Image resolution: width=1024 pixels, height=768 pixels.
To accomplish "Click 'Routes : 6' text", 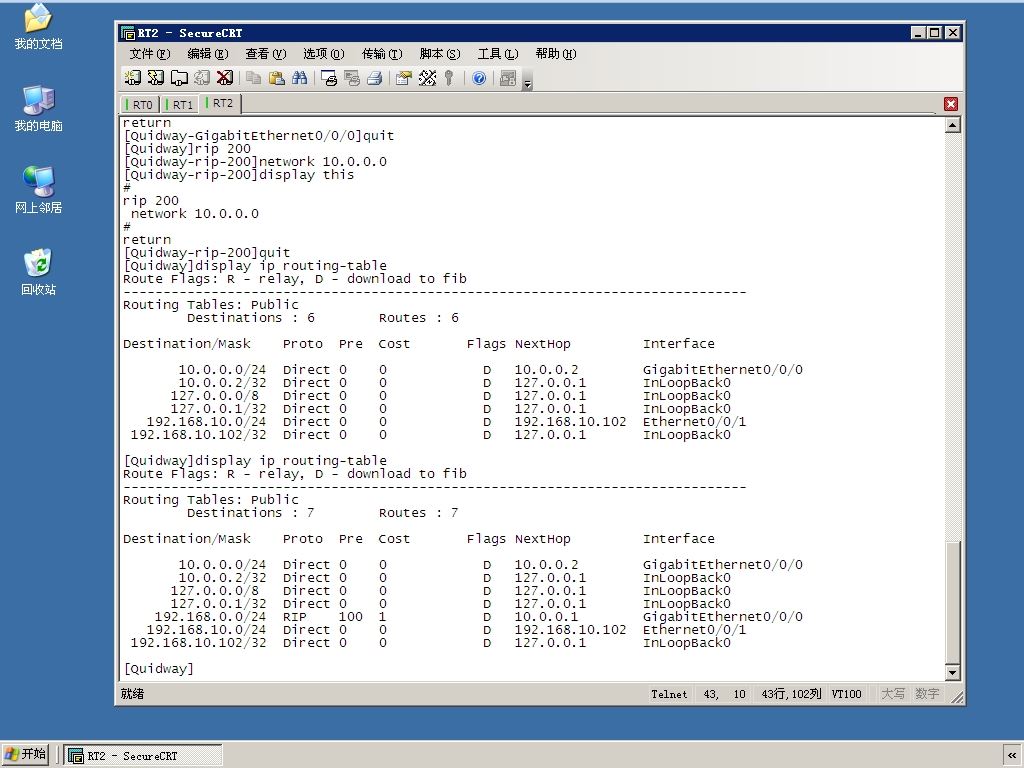I will (419, 318).
